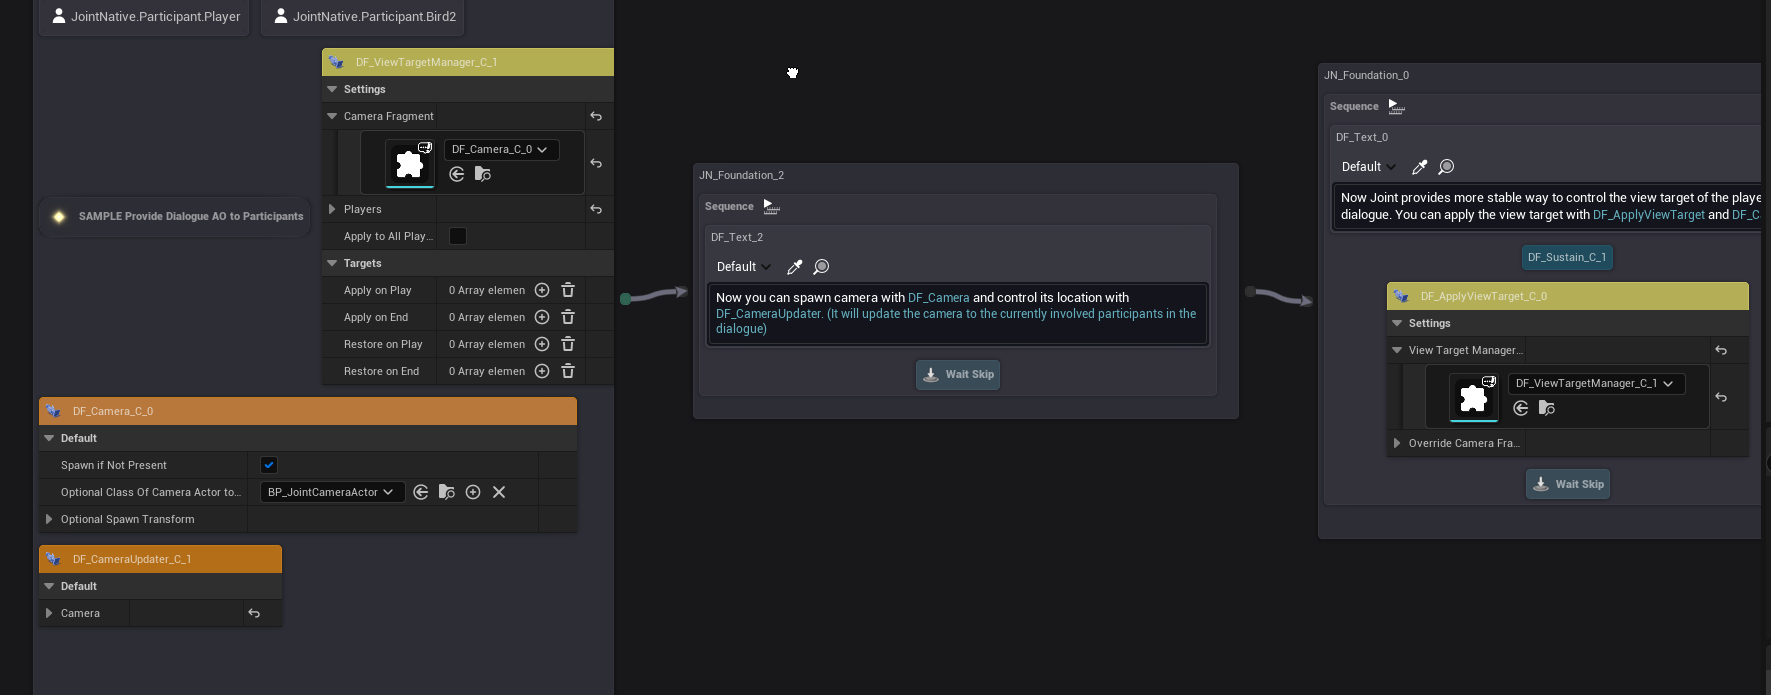This screenshot has height=695, width=1771.
Task: Open the DF_Camera_C_0 fragment dropdown
Action: [500, 150]
